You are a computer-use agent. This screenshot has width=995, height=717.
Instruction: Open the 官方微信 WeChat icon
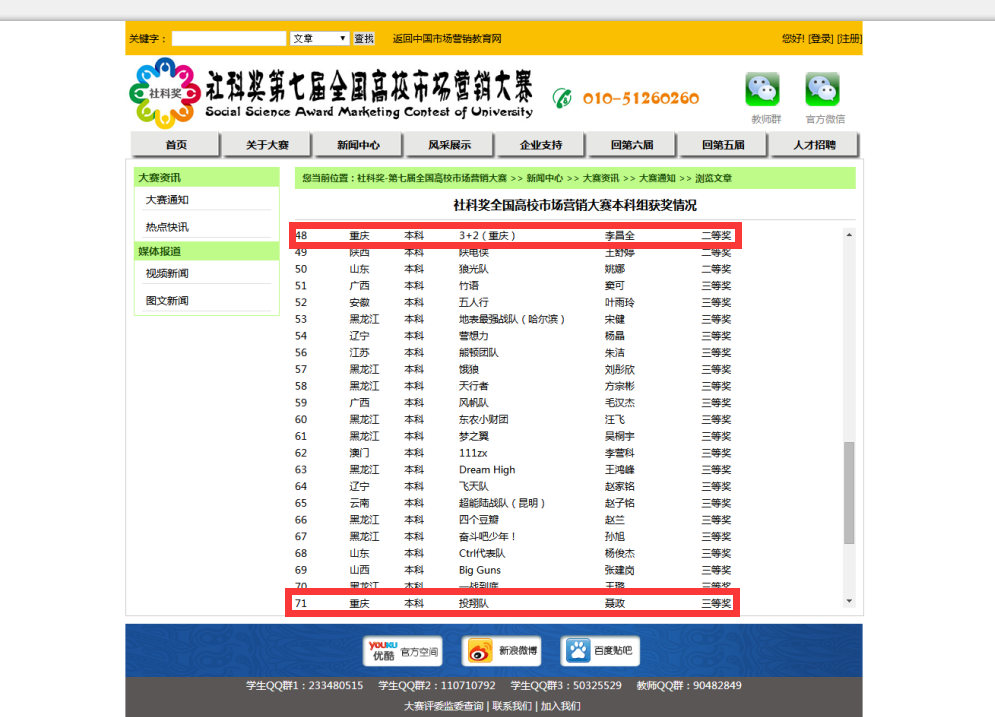pos(823,90)
